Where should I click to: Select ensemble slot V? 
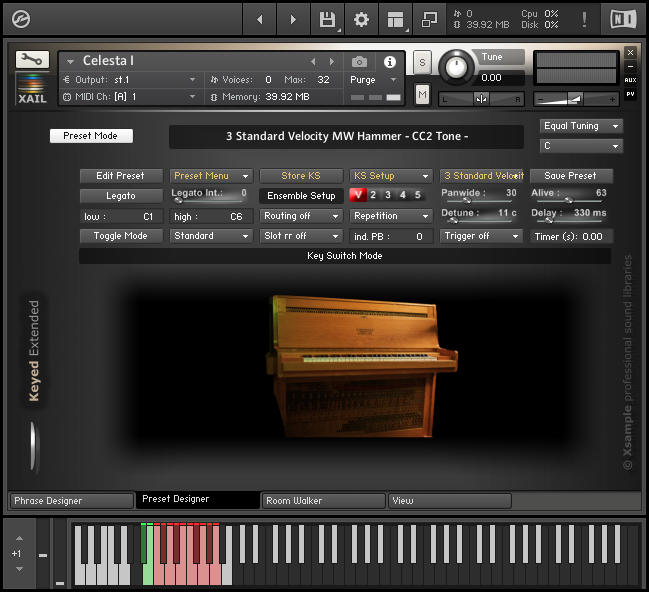[x=358, y=195]
